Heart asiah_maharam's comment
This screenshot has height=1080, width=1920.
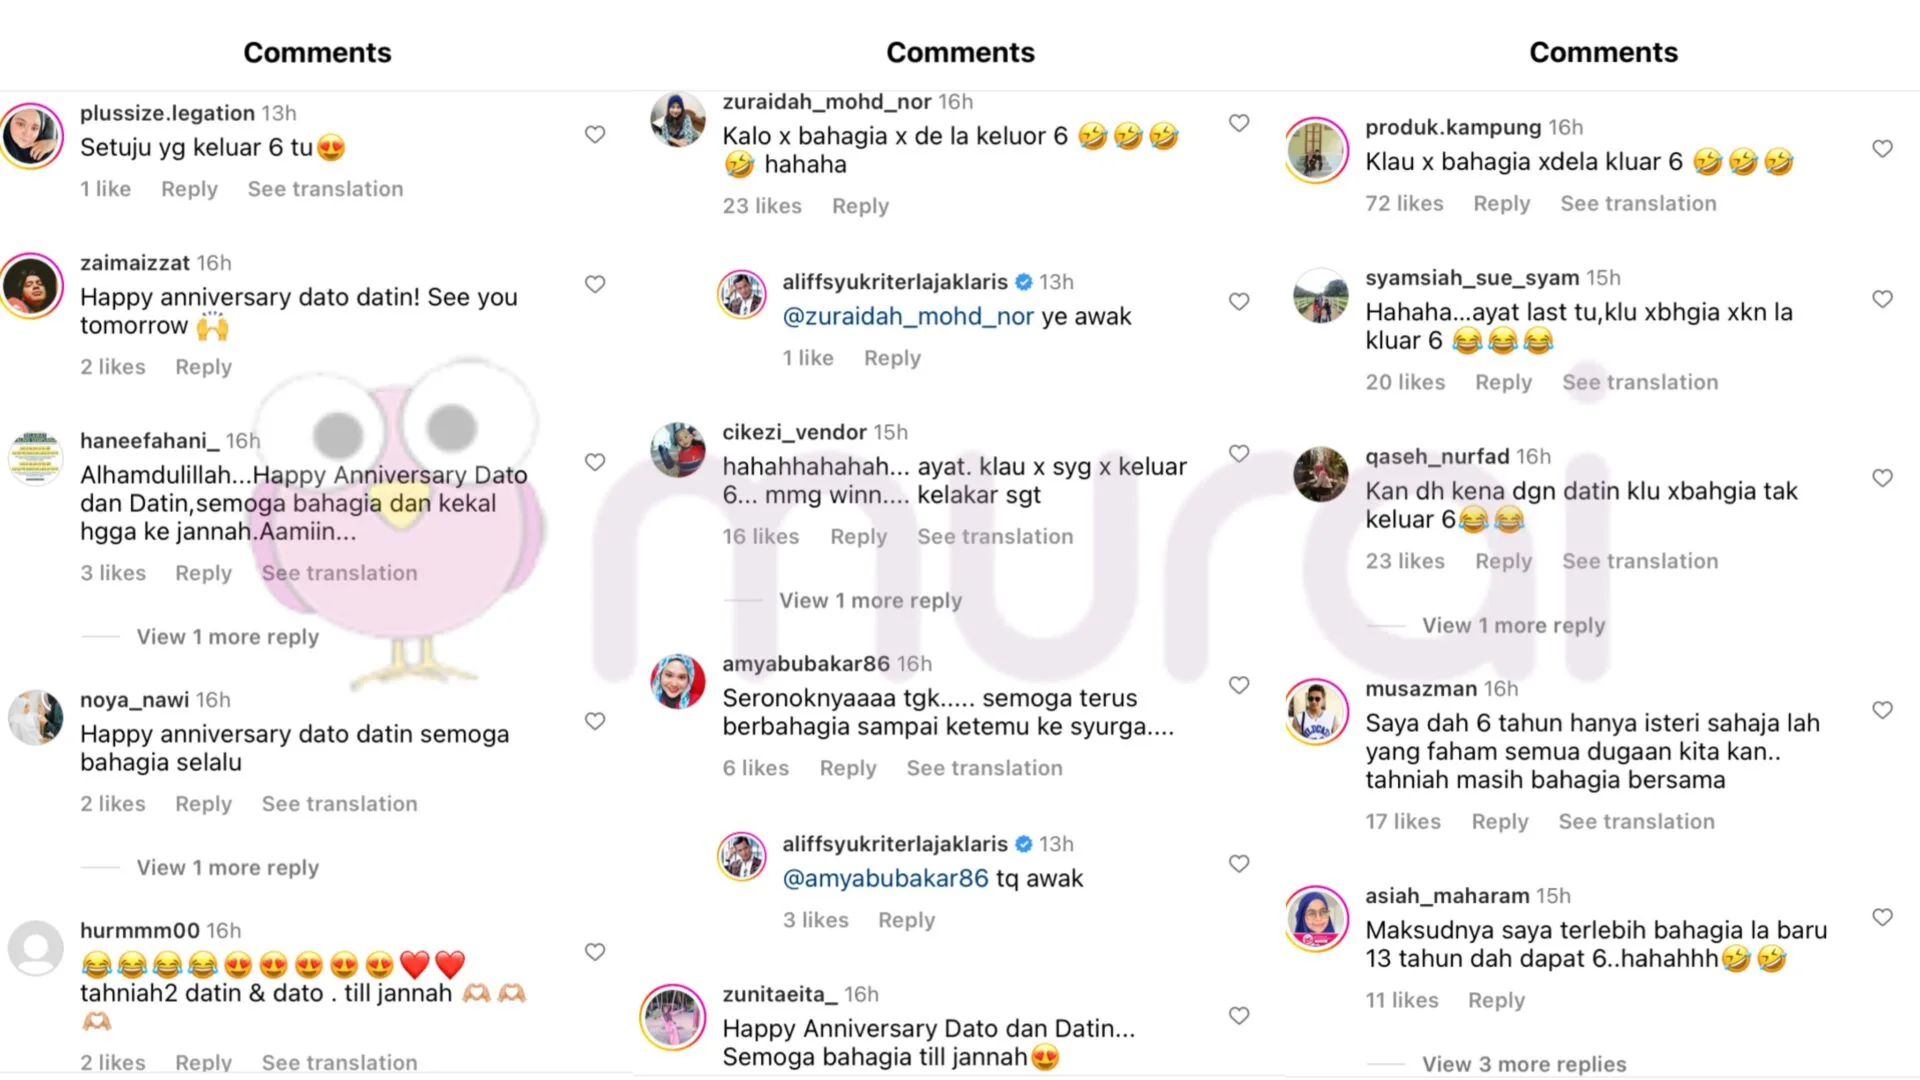tap(1882, 917)
